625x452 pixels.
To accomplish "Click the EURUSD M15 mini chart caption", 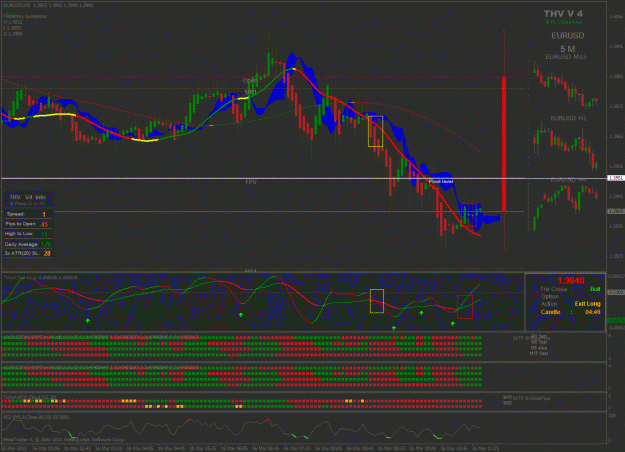I will [566, 57].
